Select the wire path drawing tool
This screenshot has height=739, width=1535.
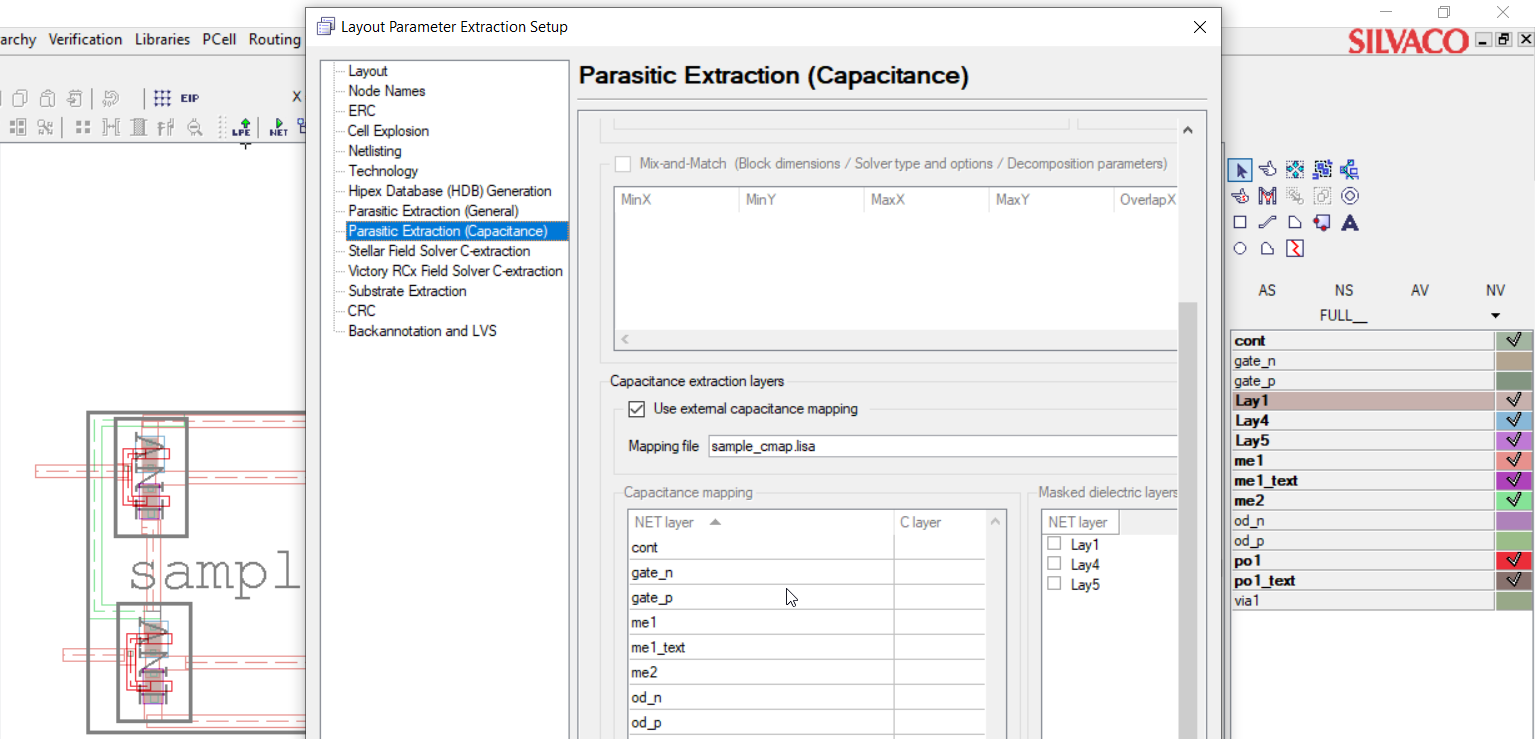[1267, 222]
